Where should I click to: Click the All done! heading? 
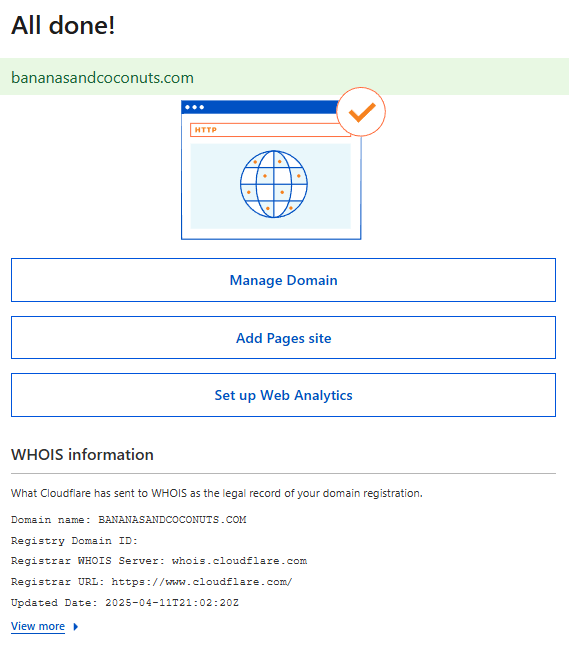click(63, 25)
